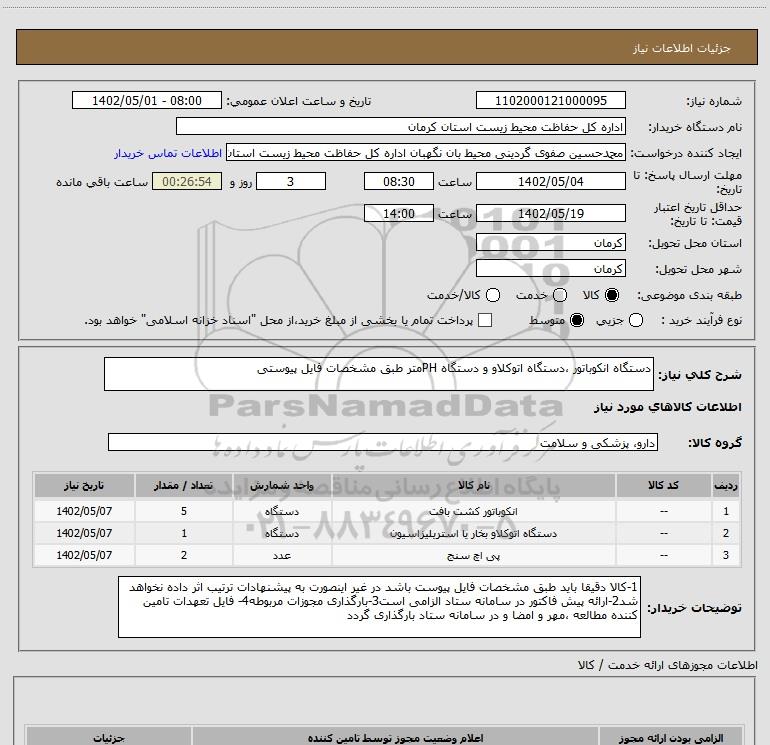The image size is (770, 745).
Task: Click the عدد unit cell
Action: [282, 555]
